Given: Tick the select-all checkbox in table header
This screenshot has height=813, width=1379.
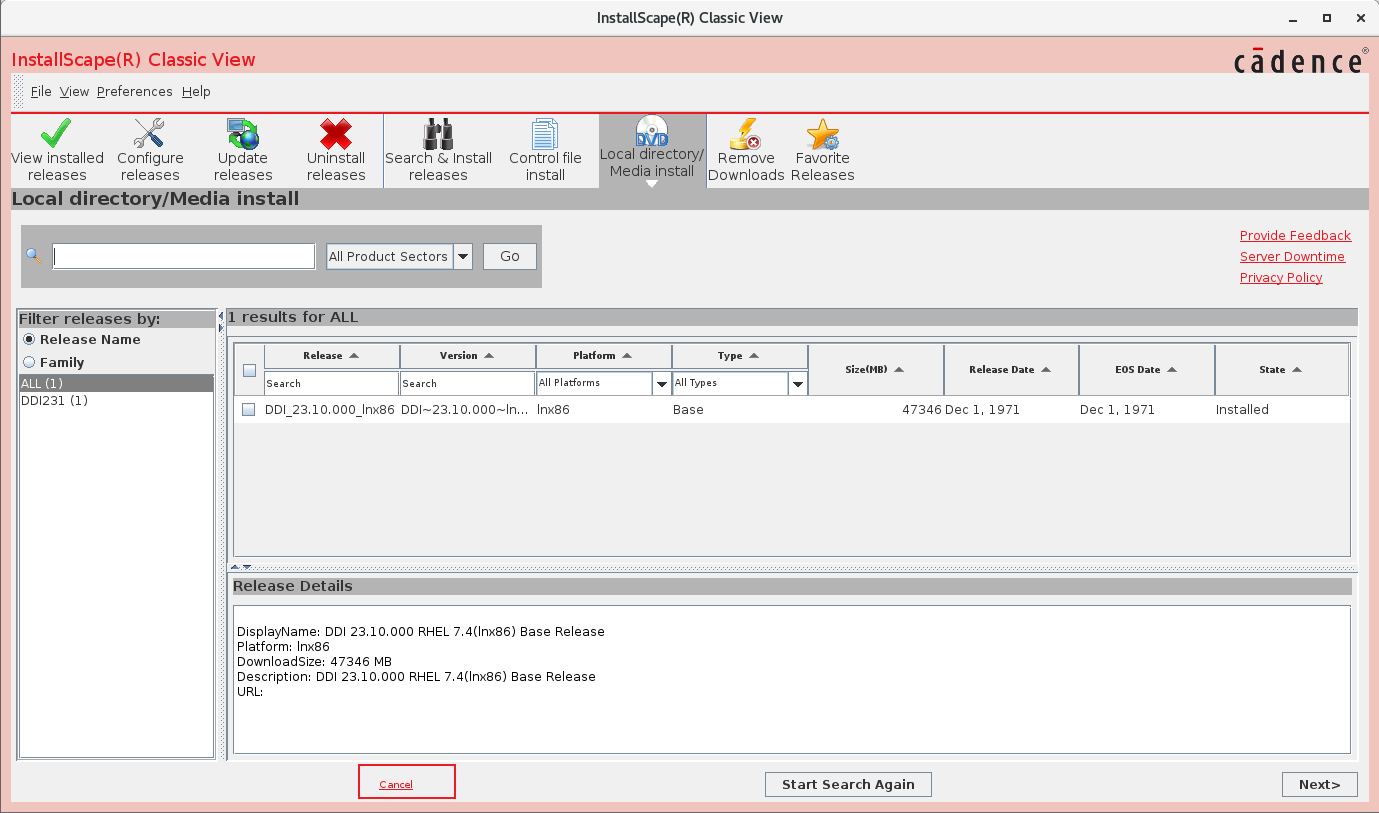Looking at the screenshot, I should 250,370.
